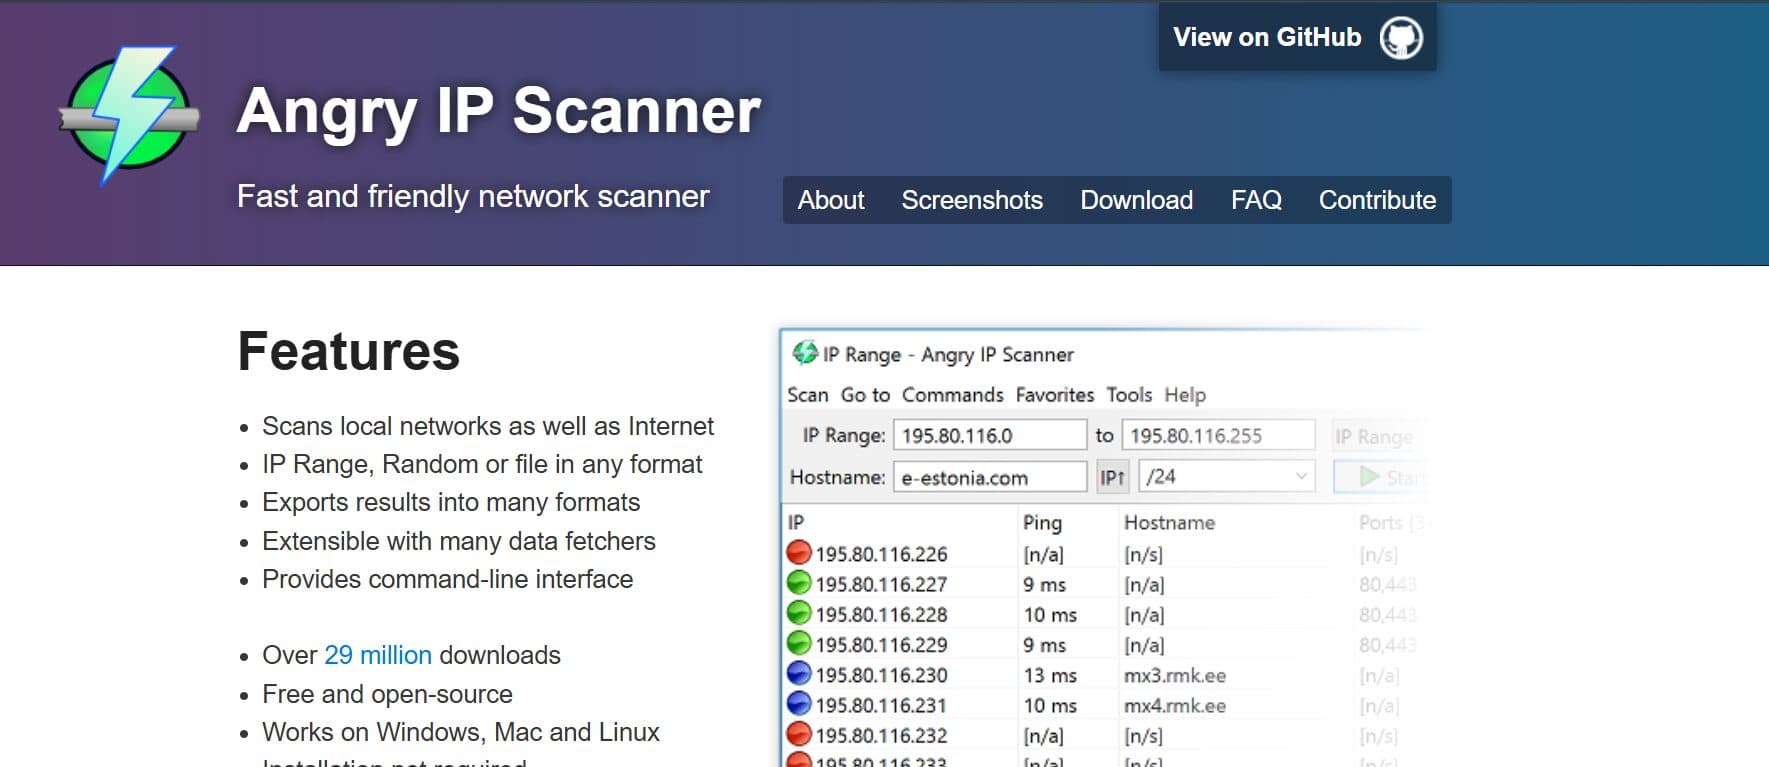This screenshot has width=1769, height=767.
Task: Click 'IP Range, Random or file' bullet
Action: 482,464
